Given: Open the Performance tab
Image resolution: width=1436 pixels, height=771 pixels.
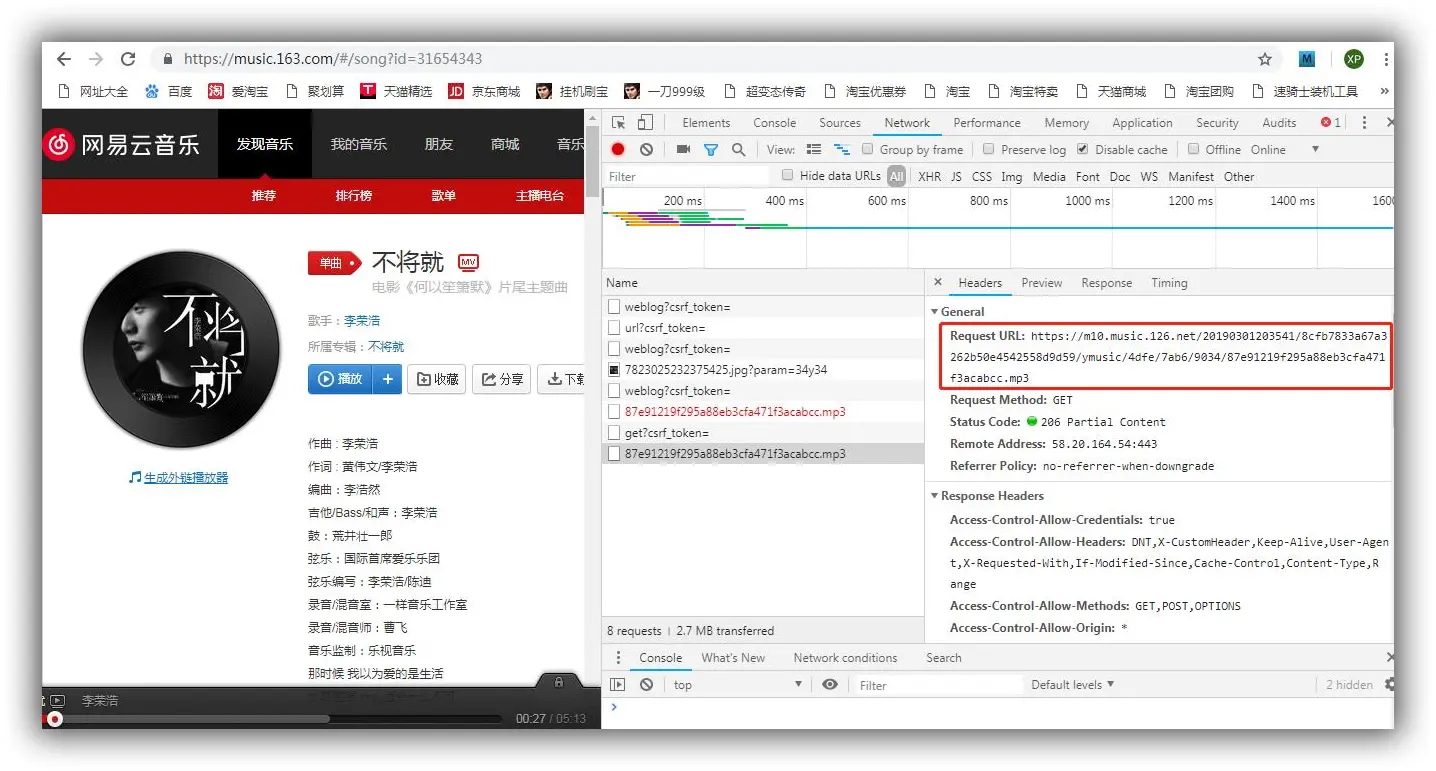Looking at the screenshot, I should [987, 123].
